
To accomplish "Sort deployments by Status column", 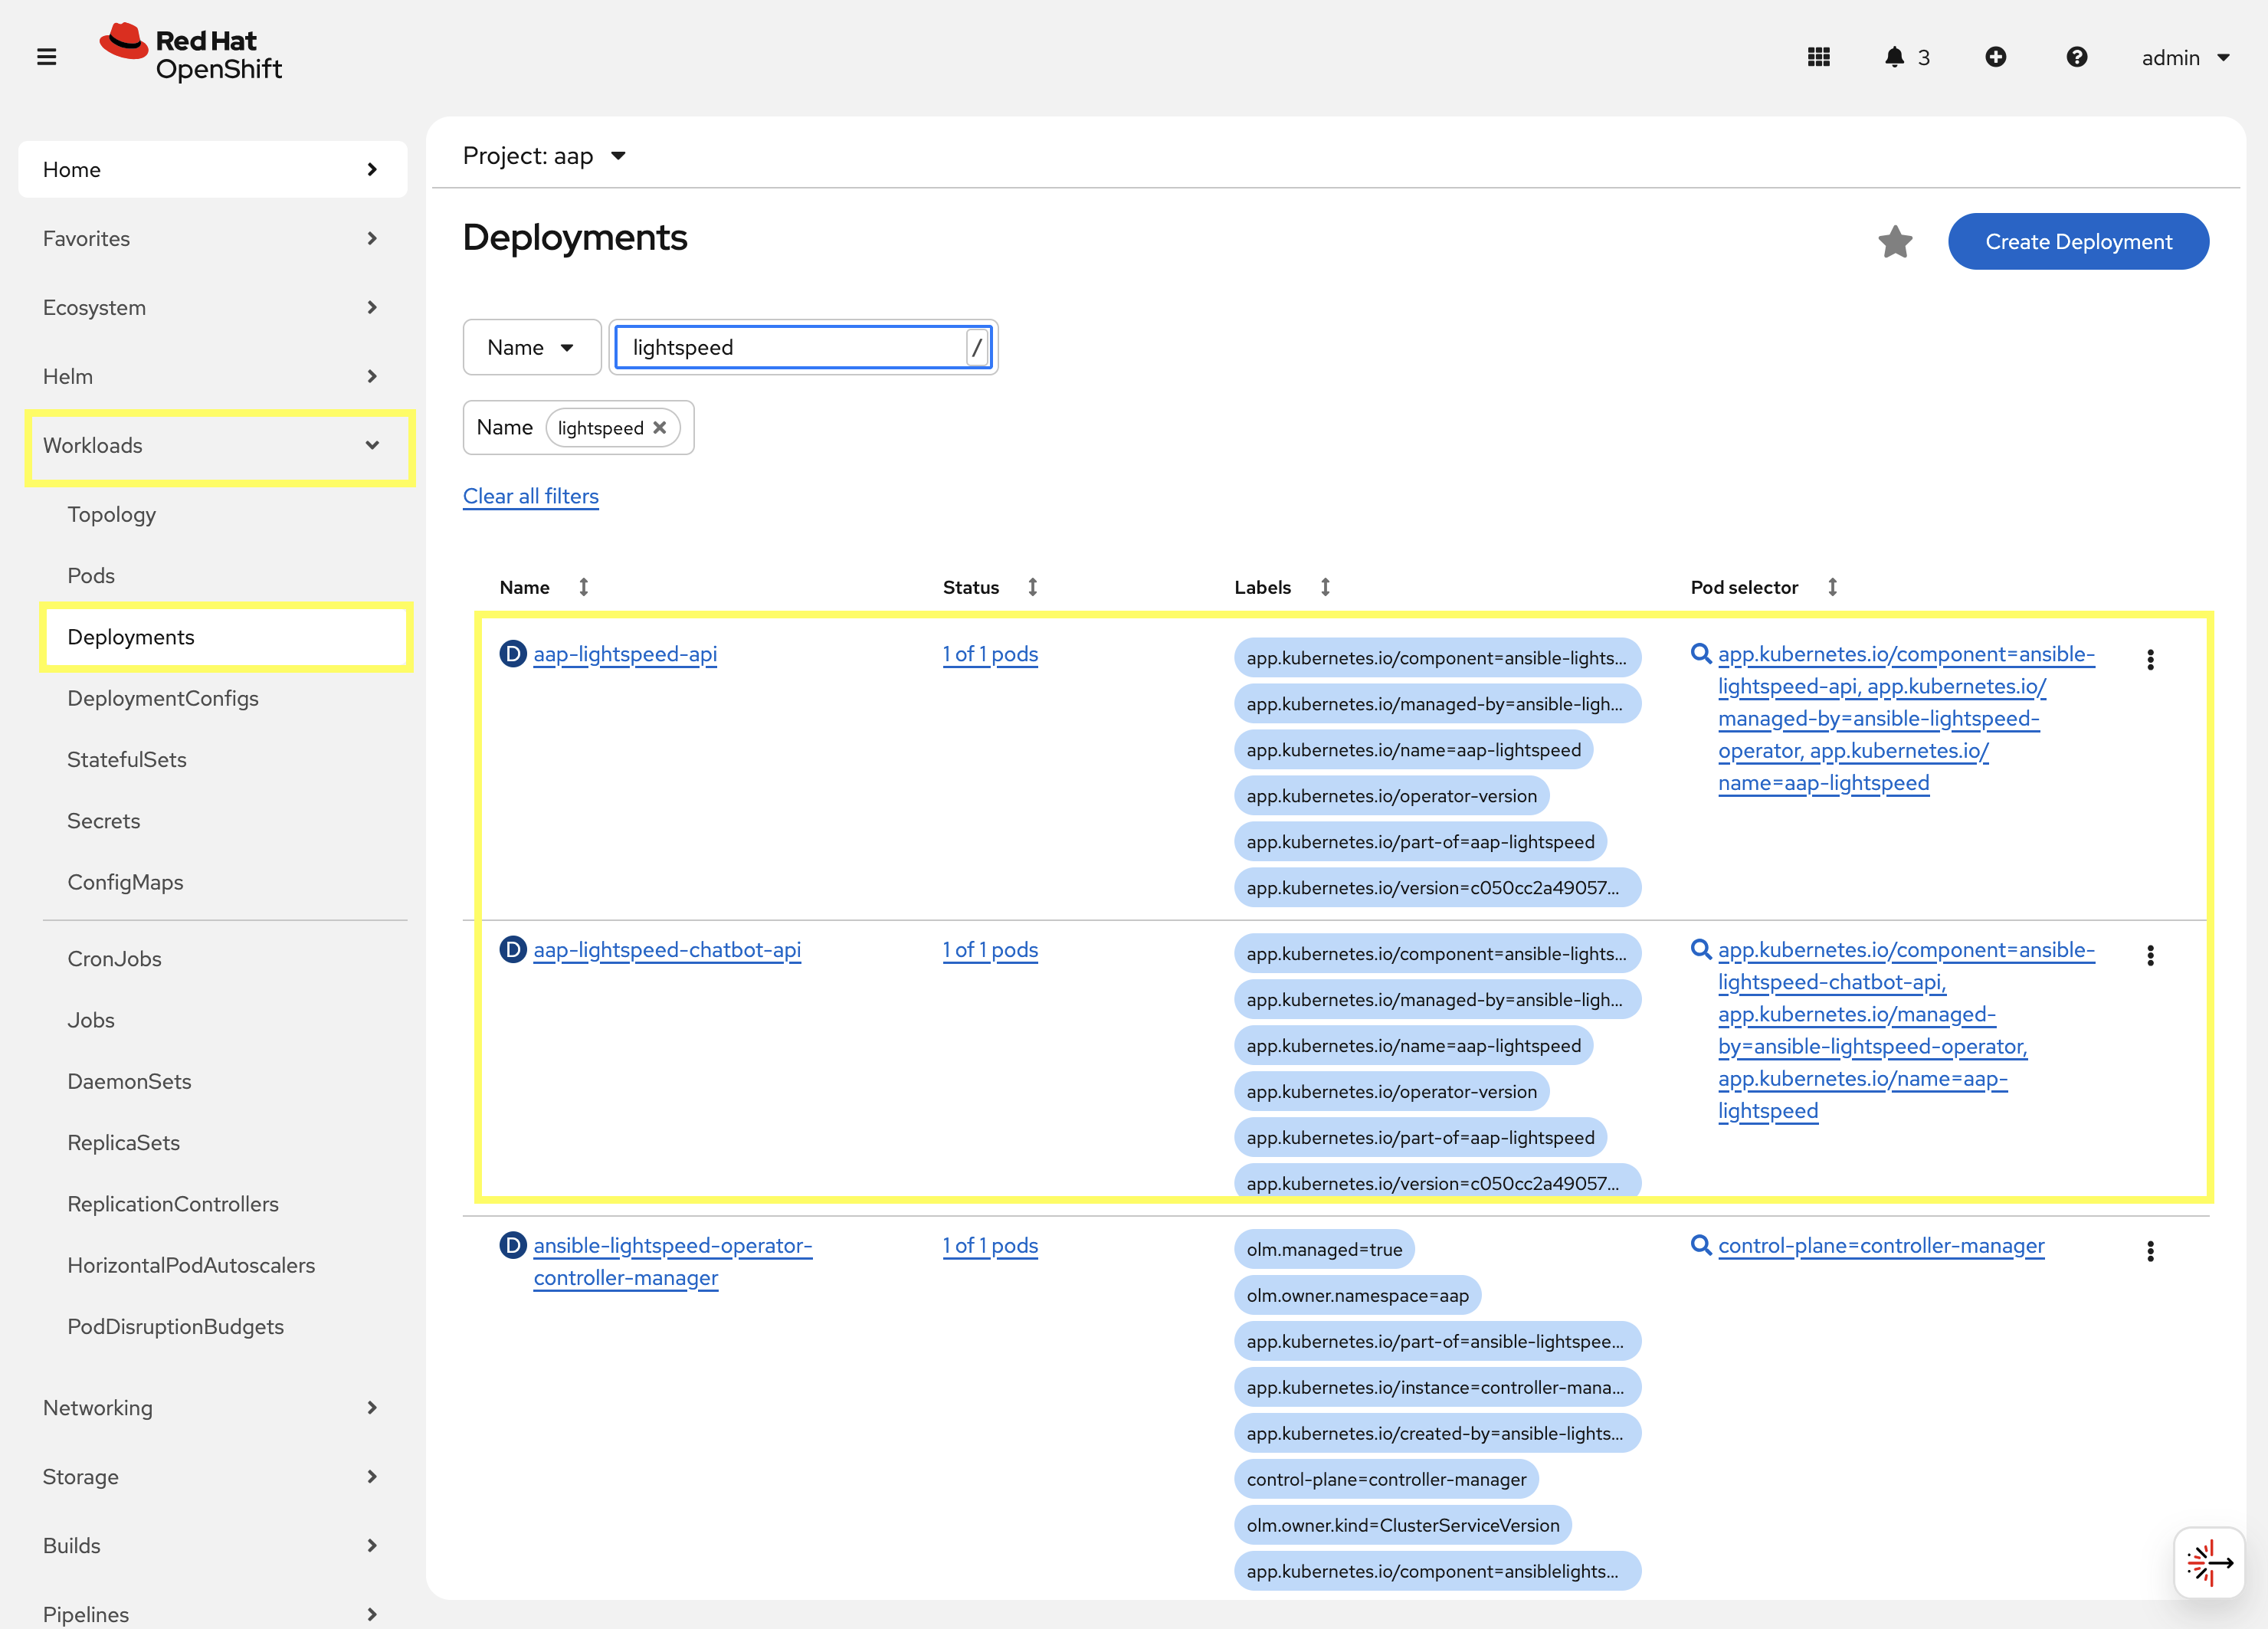I will (x=1032, y=587).
